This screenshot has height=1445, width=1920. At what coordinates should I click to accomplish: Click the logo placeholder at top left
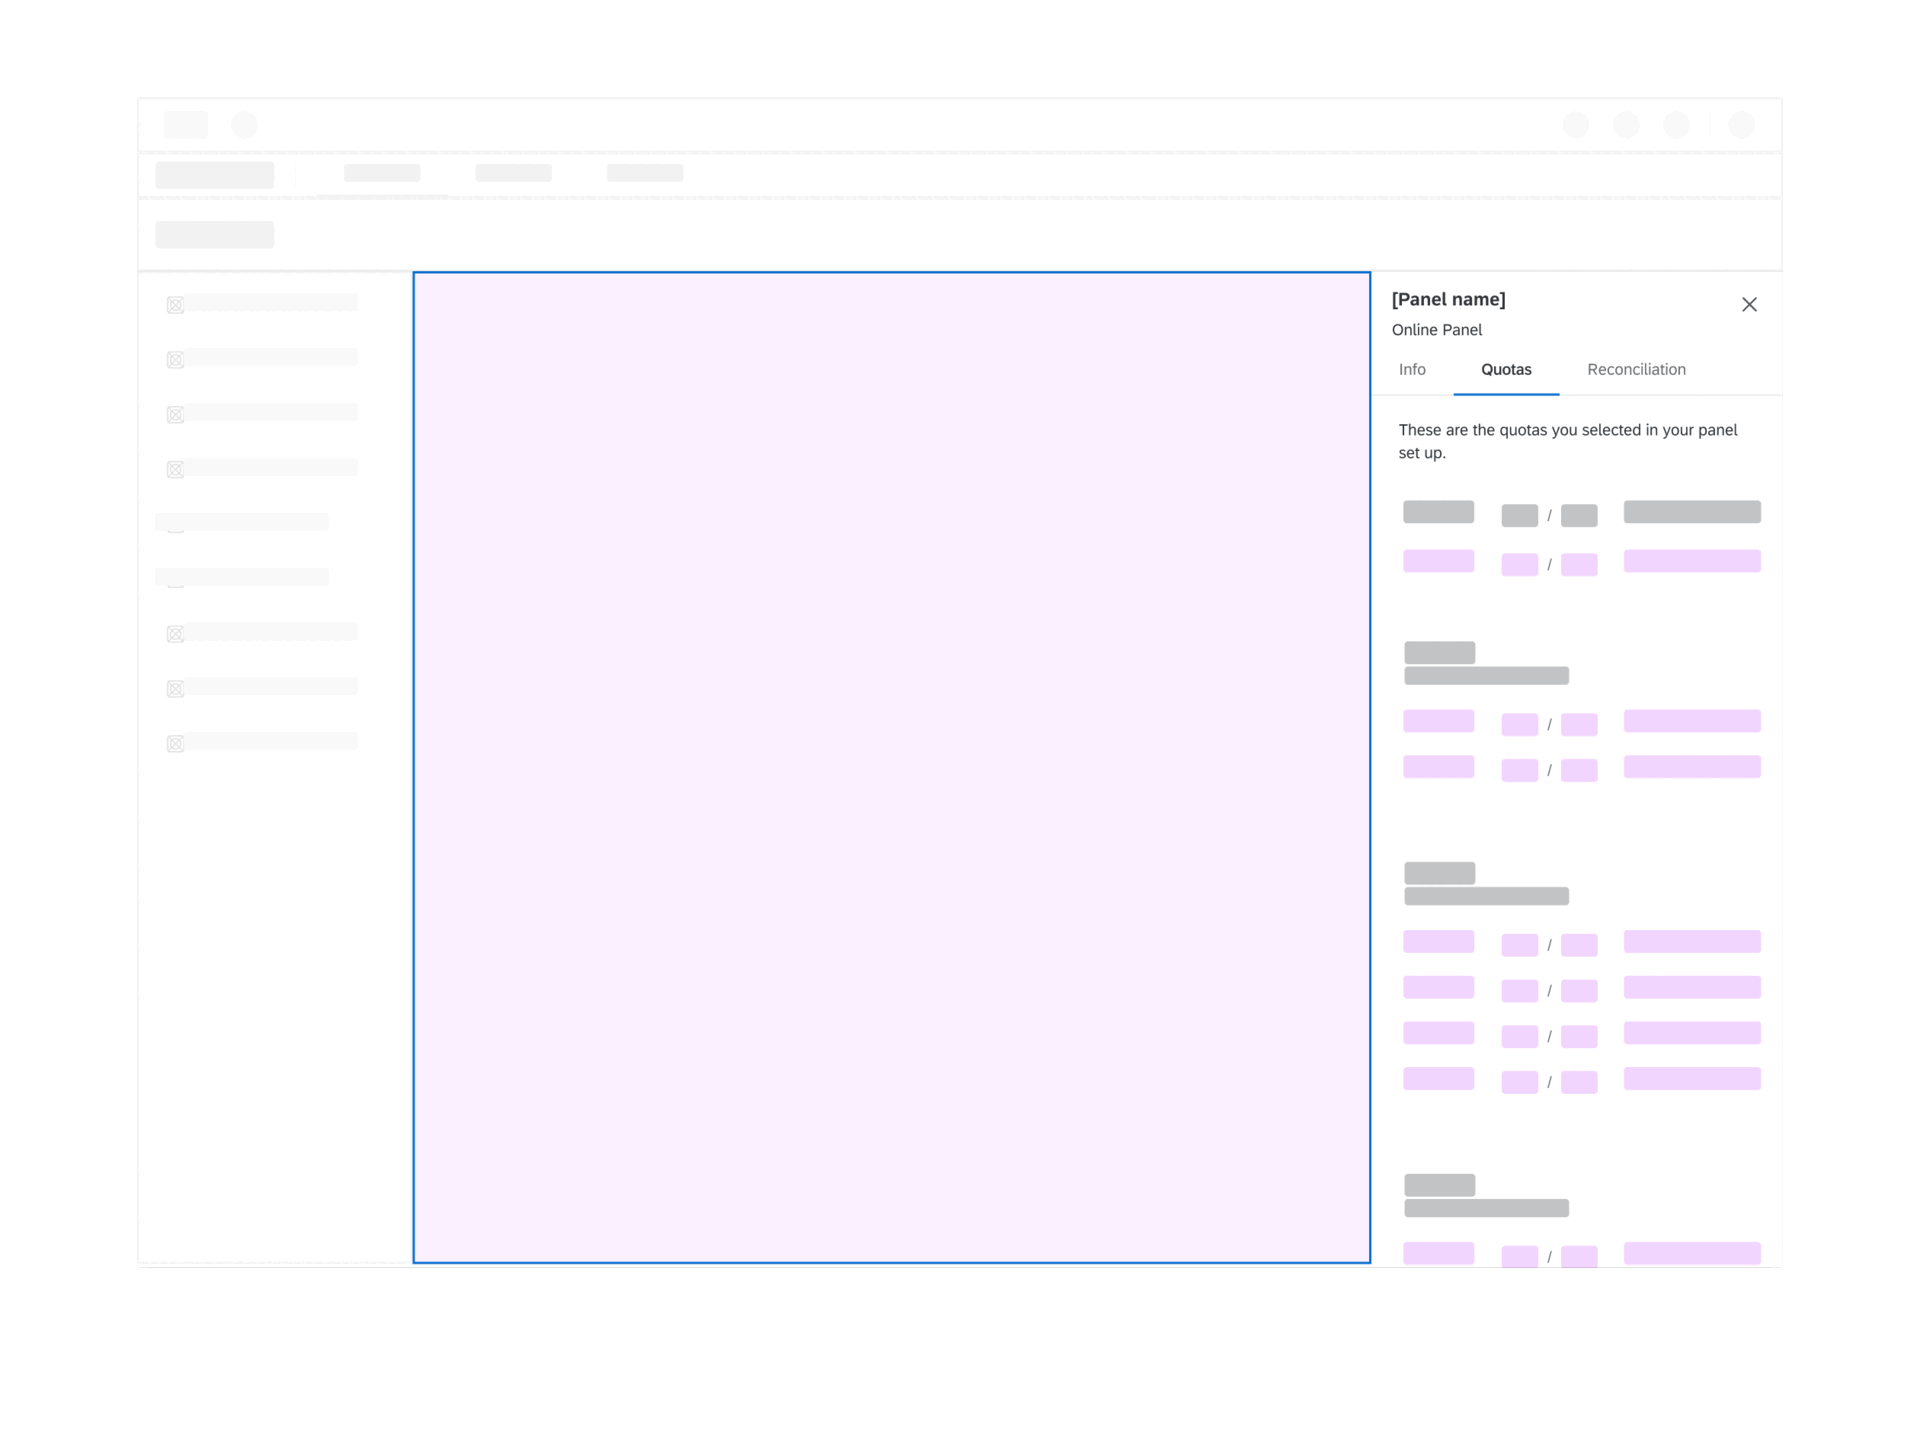pyautogui.click(x=186, y=125)
